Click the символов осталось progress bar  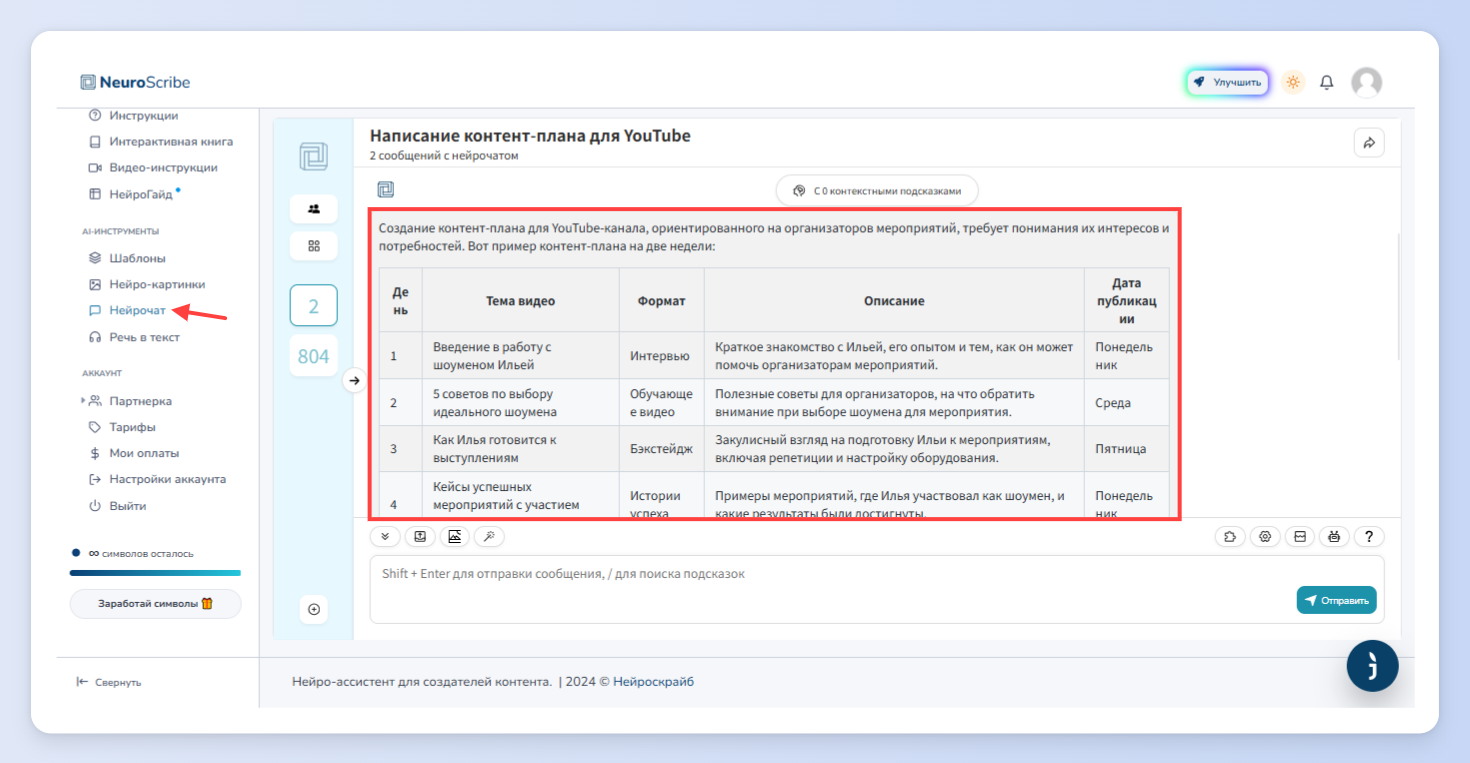pyautogui.click(x=155, y=573)
